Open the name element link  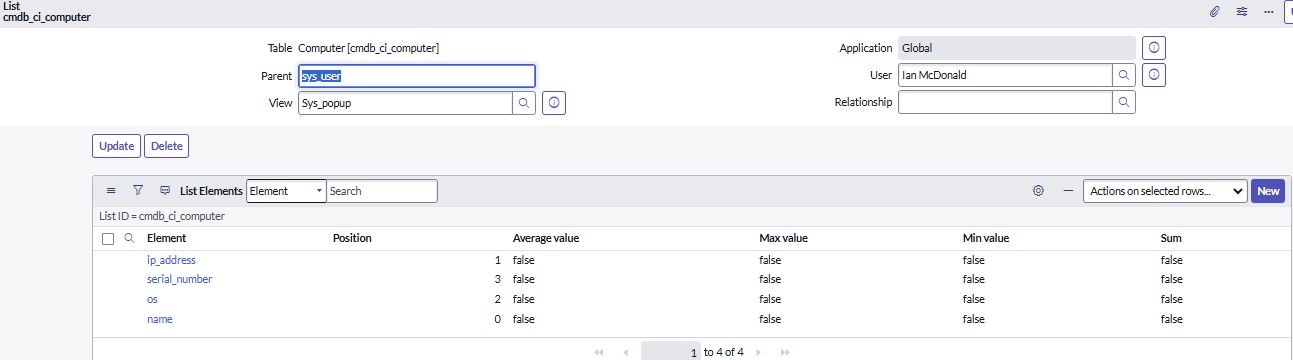(x=160, y=319)
